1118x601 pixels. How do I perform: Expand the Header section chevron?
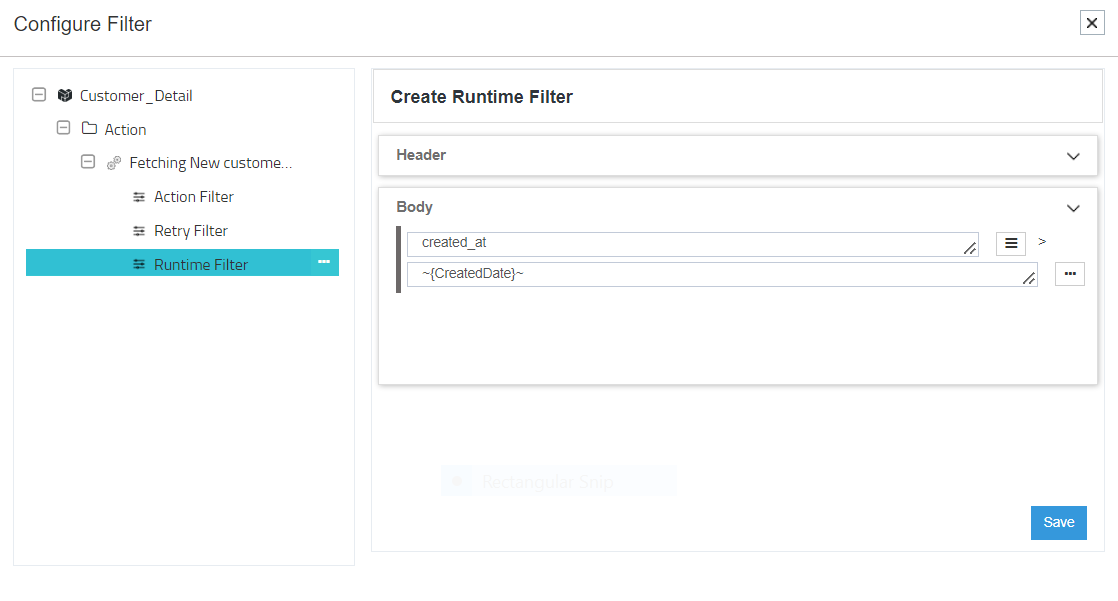[1073, 156]
